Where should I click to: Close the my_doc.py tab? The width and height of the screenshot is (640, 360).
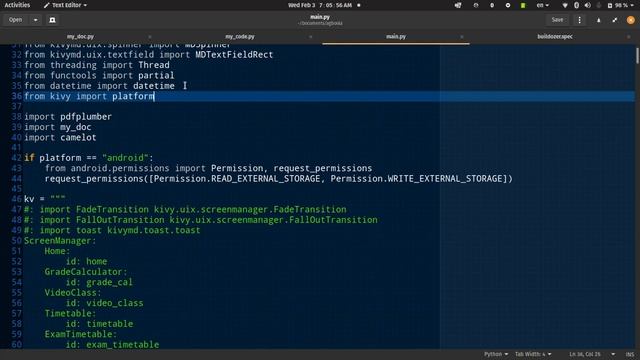point(150,37)
